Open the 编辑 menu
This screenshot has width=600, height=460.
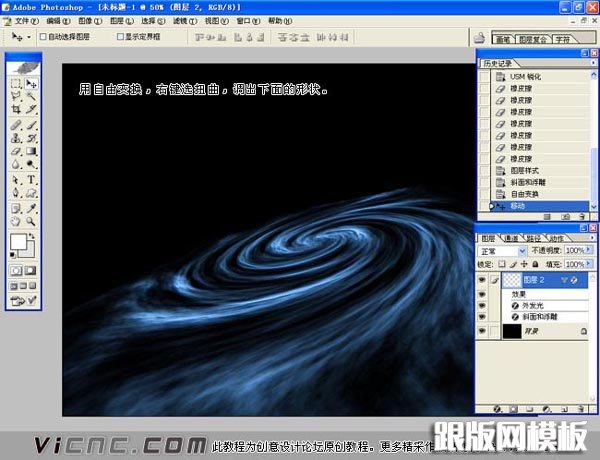[x=58, y=21]
